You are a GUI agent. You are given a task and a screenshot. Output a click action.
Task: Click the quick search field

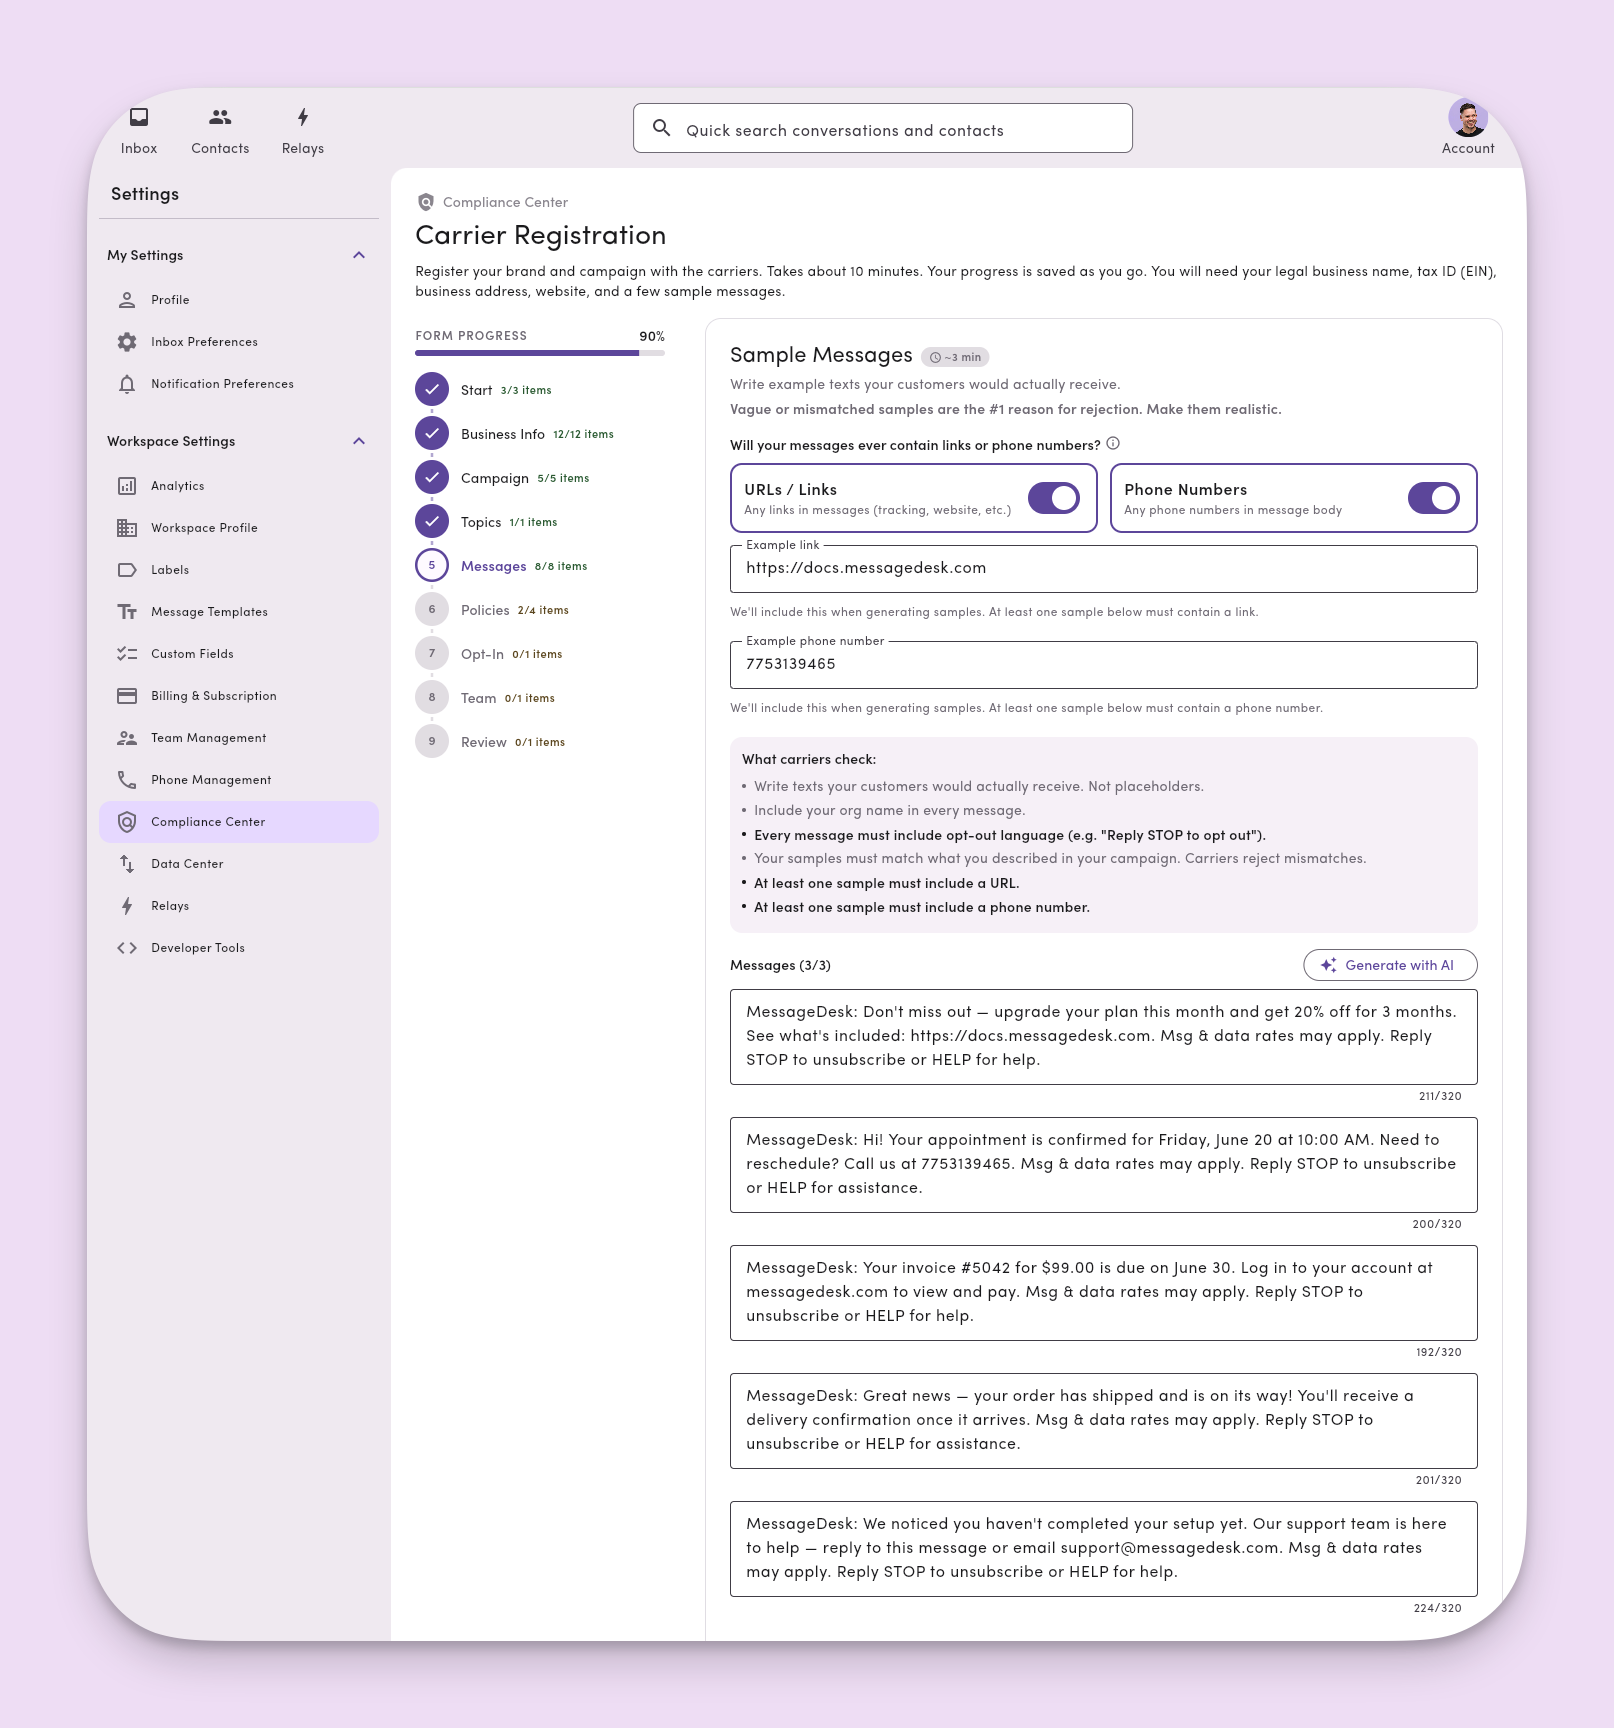click(x=883, y=128)
